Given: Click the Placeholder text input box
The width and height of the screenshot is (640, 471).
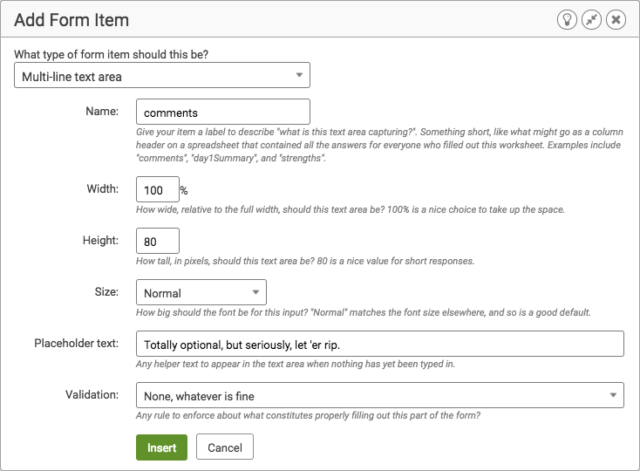Looking at the screenshot, I should (380, 344).
